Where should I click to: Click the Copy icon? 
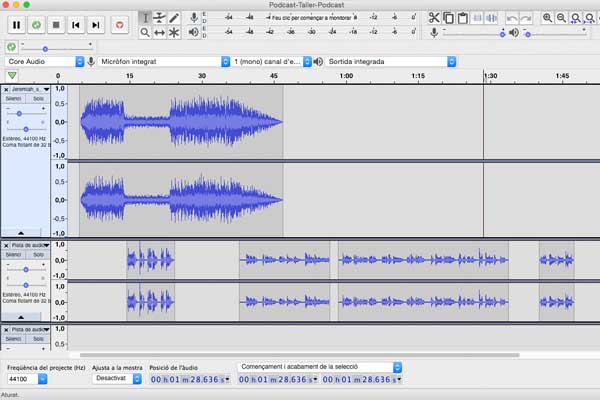(x=448, y=18)
